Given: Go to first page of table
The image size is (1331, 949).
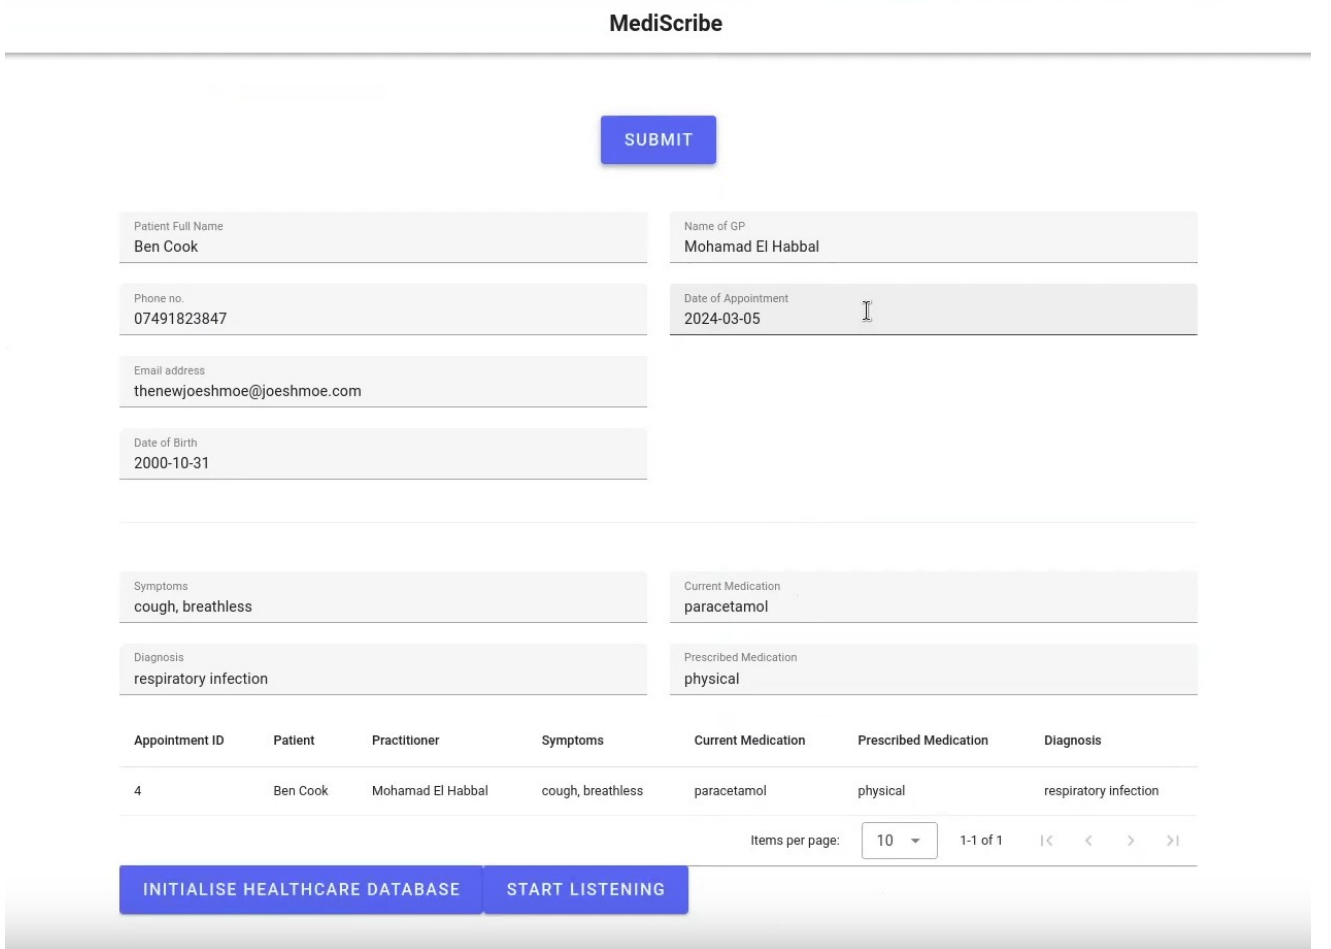Looking at the screenshot, I should pyautogui.click(x=1046, y=841).
